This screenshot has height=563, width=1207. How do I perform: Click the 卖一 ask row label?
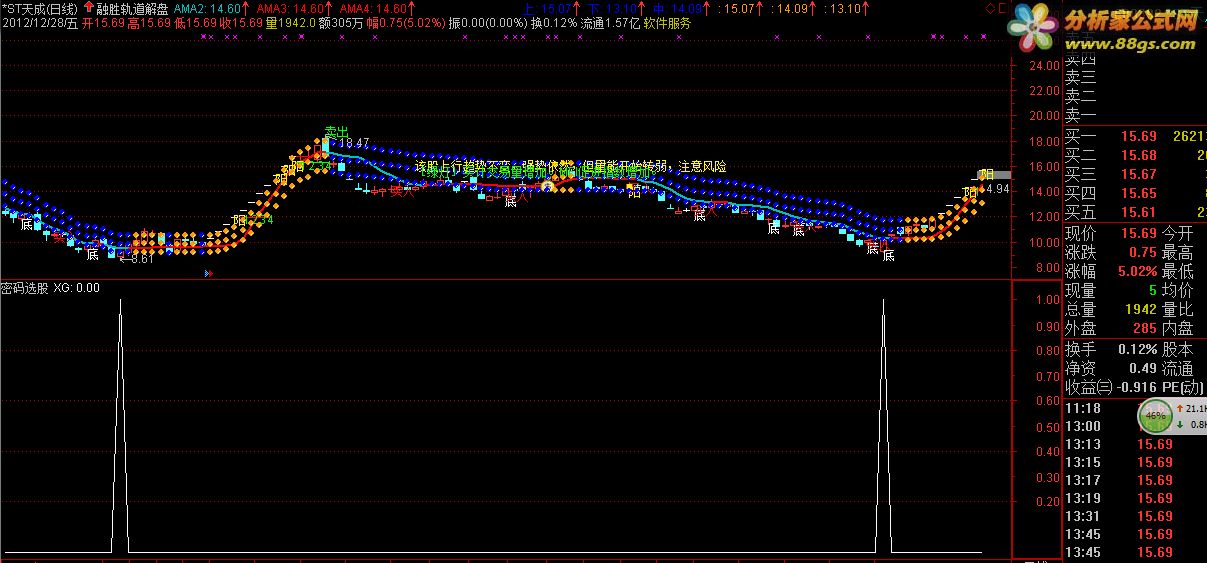coord(1081,116)
